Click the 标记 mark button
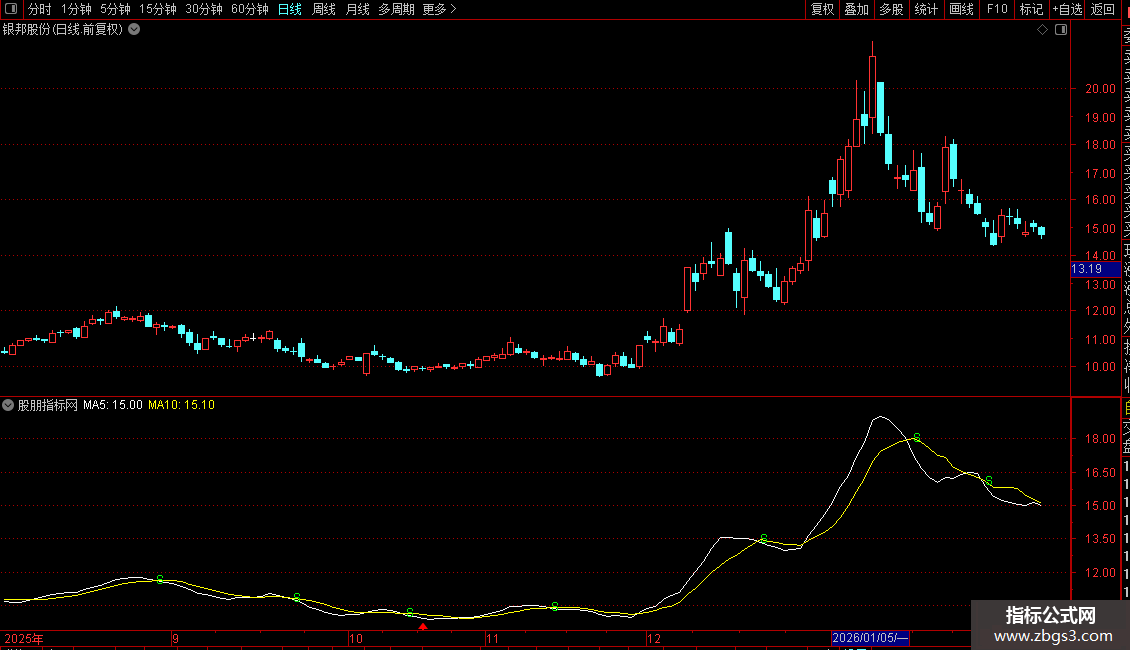 pos(1031,9)
